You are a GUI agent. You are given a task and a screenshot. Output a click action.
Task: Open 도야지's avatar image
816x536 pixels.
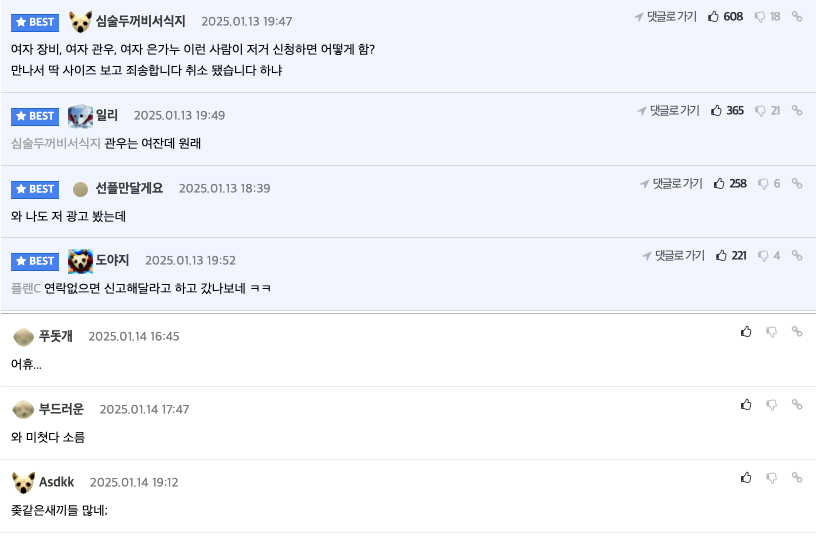[81, 261]
